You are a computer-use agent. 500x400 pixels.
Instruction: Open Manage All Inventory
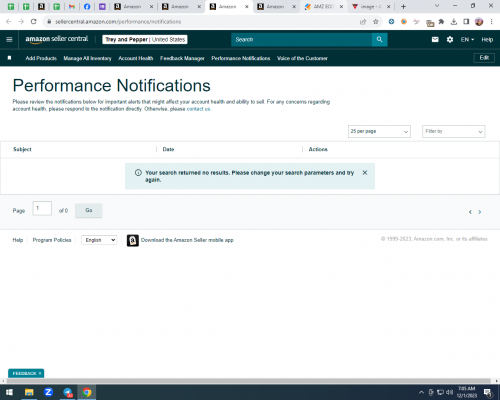pyautogui.click(x=87, y=58)
